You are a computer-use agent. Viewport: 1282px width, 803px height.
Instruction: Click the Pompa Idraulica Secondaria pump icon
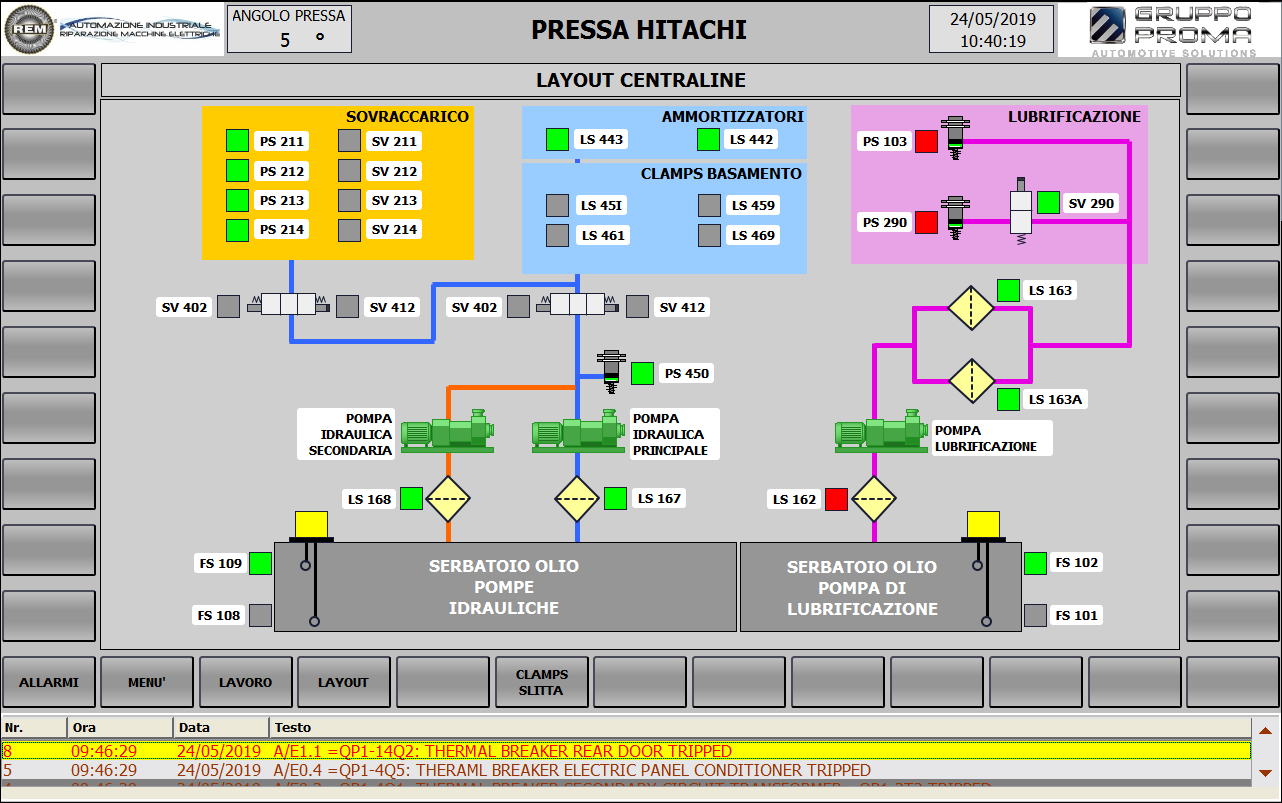[x=447, y=433]
